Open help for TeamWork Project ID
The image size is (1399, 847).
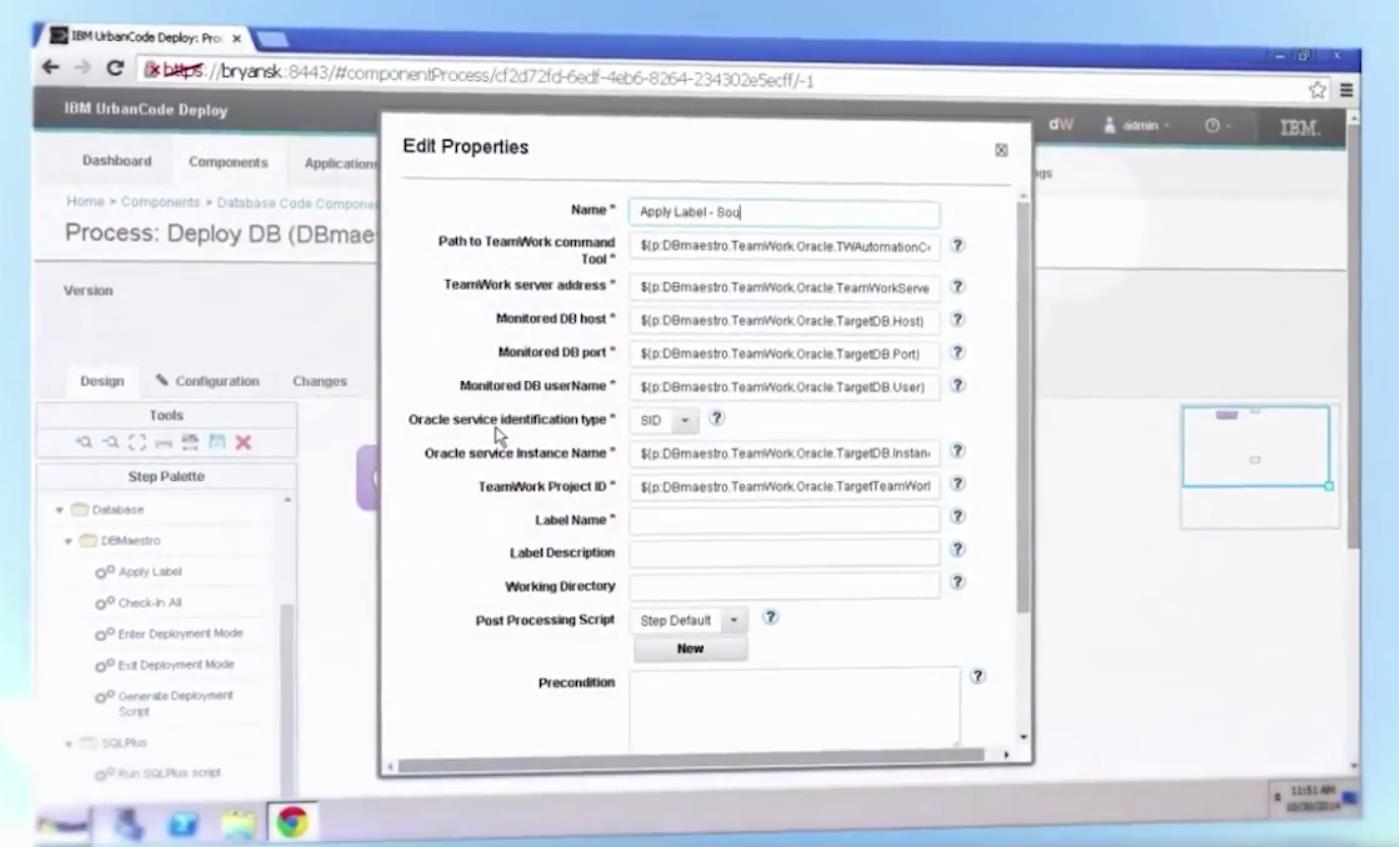pyautogui.click(x=957, y=484)
